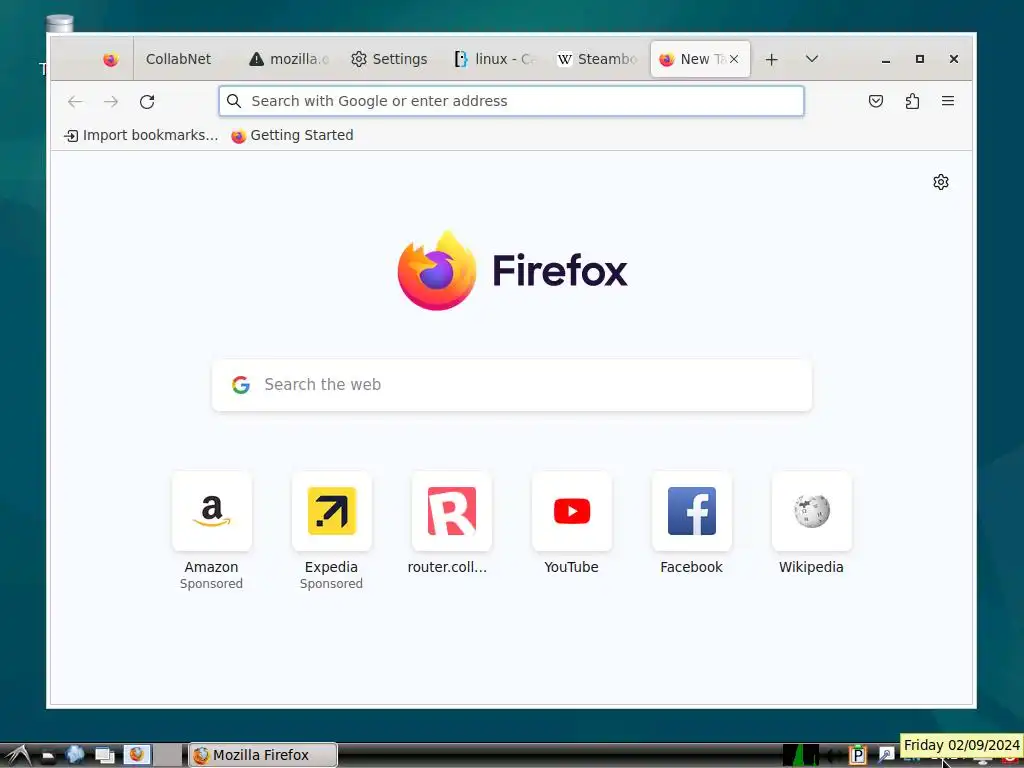Click Import bookmarks in bookmarks toolbar

point(141,135)
